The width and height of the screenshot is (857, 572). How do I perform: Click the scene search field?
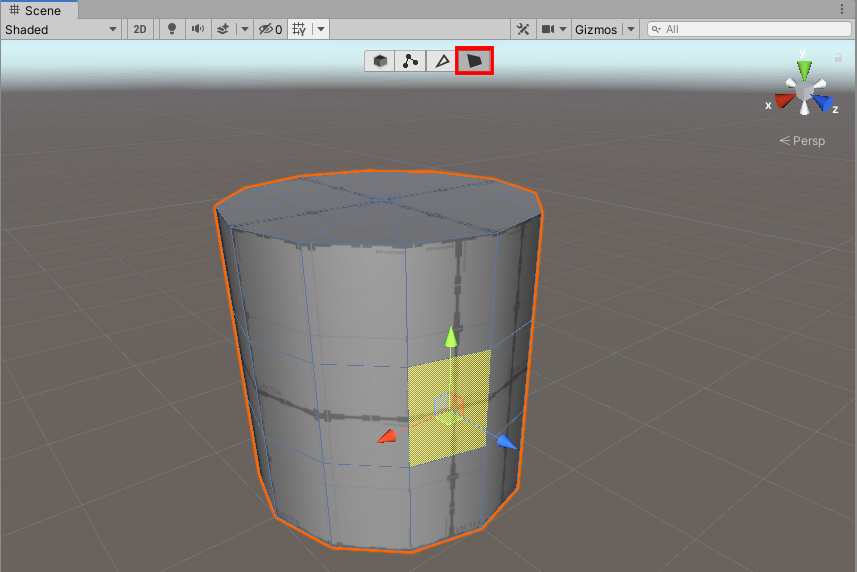point(750,29)
